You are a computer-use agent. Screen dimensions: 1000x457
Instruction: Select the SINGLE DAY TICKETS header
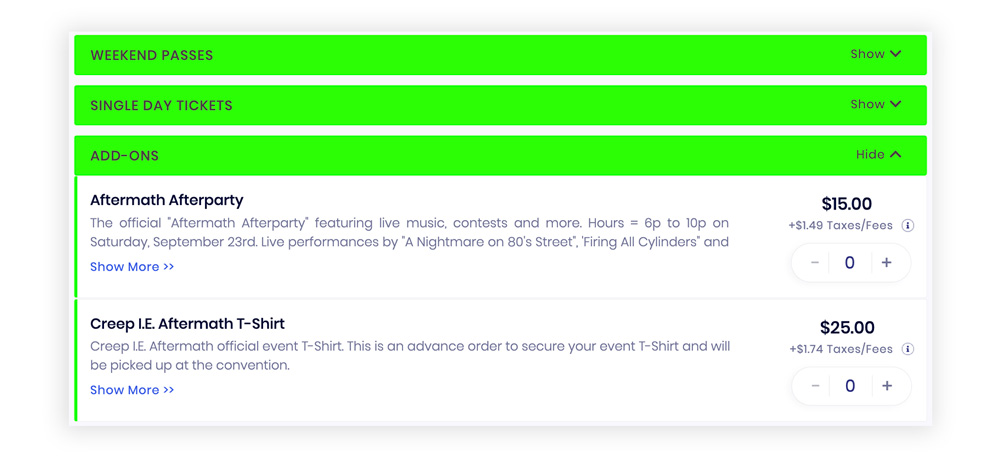(x=501, y=105)
